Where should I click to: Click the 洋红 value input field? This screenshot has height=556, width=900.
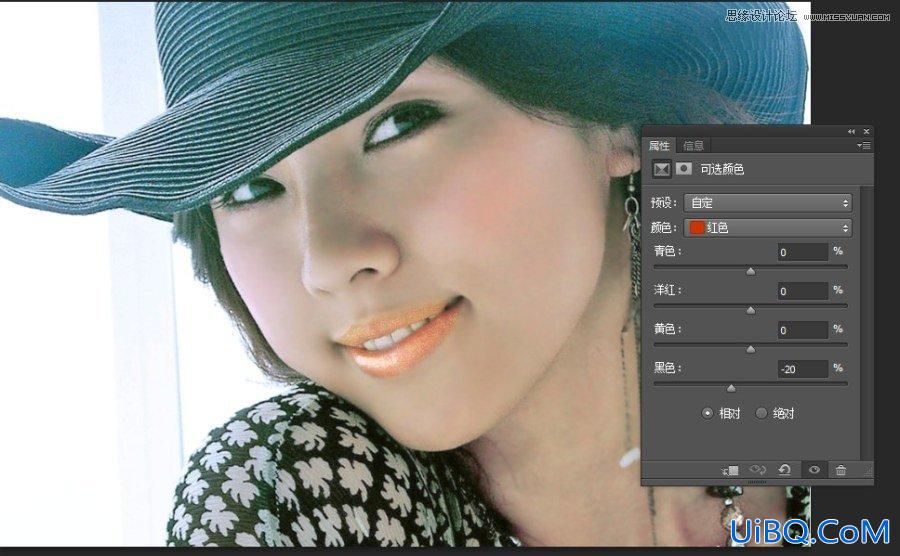(802, 291)
